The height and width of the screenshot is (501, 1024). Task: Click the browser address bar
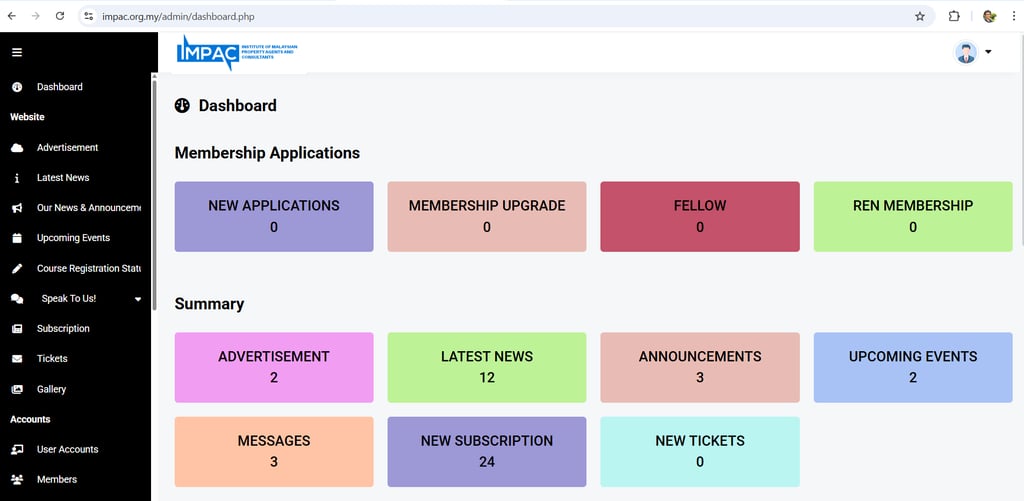click(x=500, y=16)
